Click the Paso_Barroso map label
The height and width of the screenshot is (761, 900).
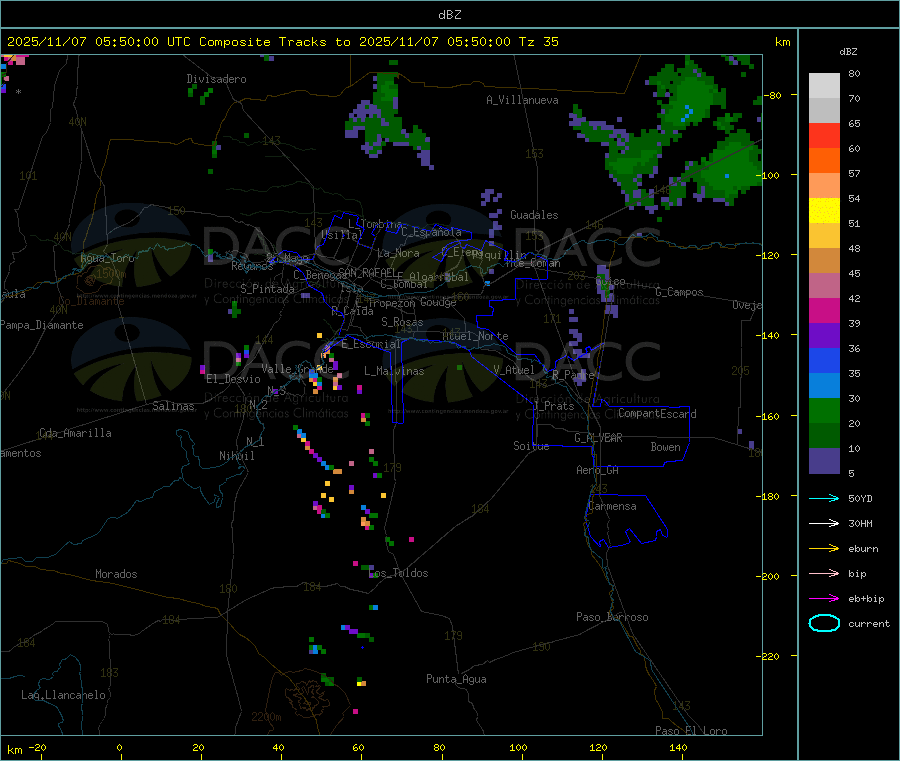612,617
